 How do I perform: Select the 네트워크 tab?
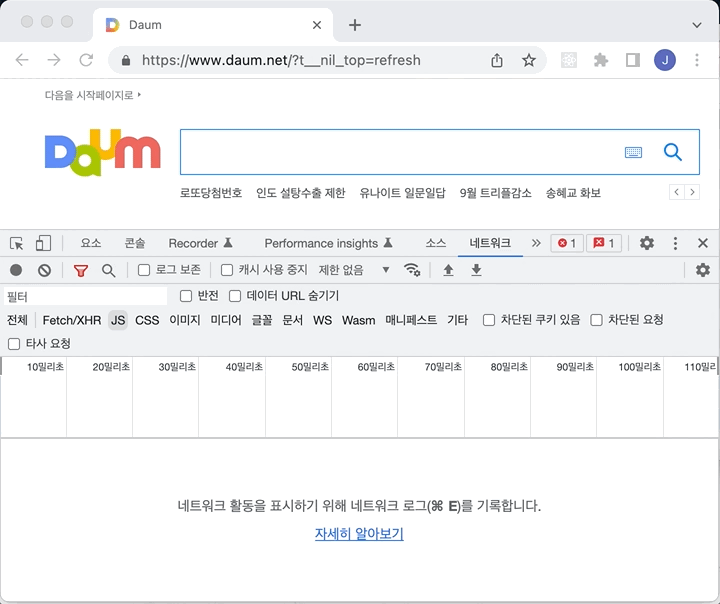[x=490, y=243]
